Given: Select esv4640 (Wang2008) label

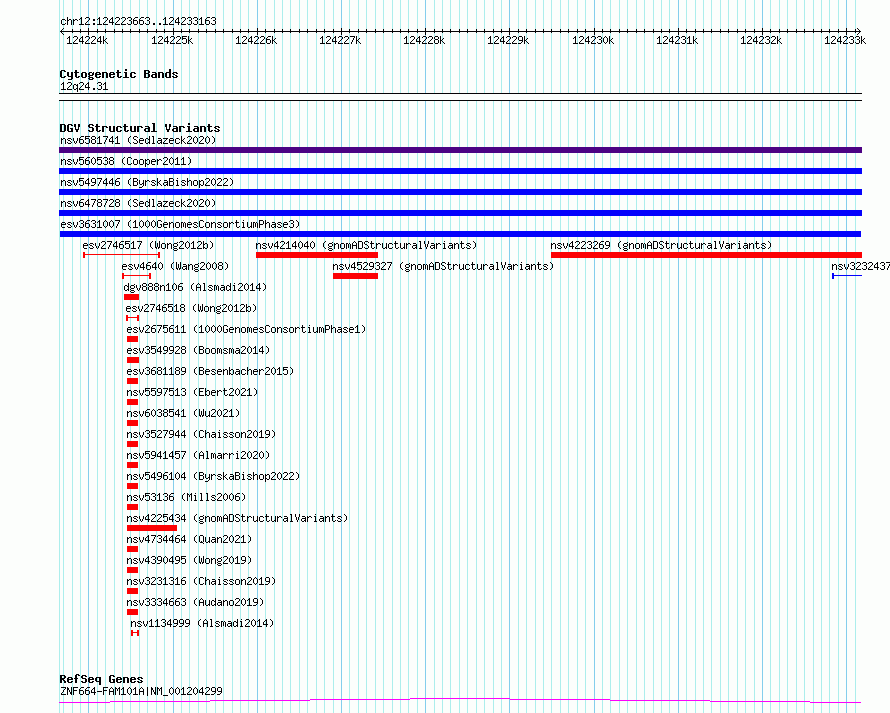Looking at the screenshot, I should tap(175, 266).
